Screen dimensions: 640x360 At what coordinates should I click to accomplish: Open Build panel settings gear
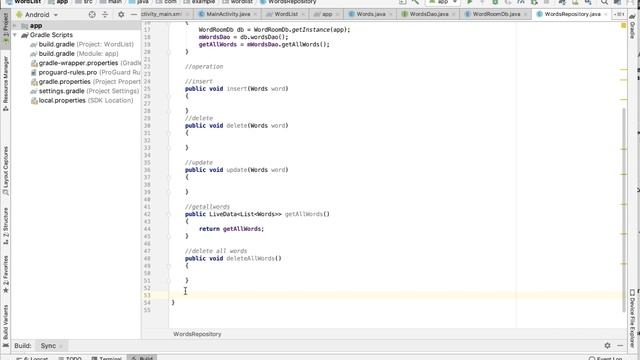[607, 346]
